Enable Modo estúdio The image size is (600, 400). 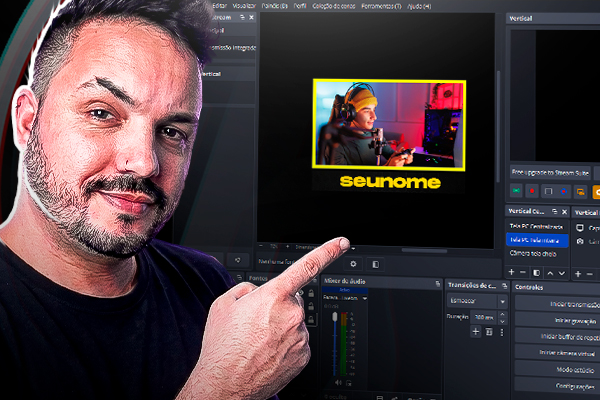pos(558,369)
